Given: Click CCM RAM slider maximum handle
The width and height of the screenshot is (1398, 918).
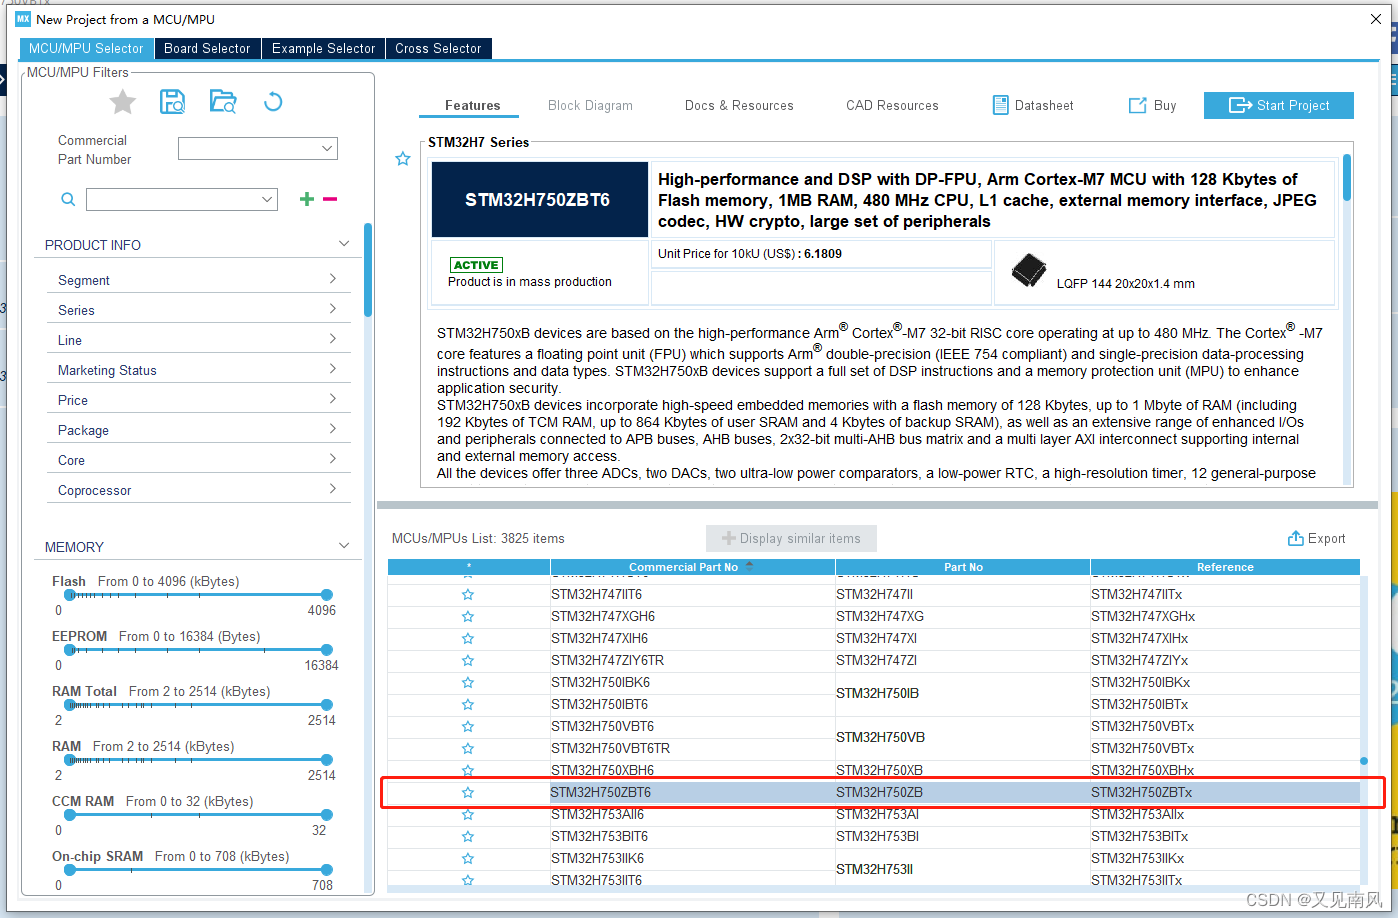Looking at the screenshot, I should 326,815.
